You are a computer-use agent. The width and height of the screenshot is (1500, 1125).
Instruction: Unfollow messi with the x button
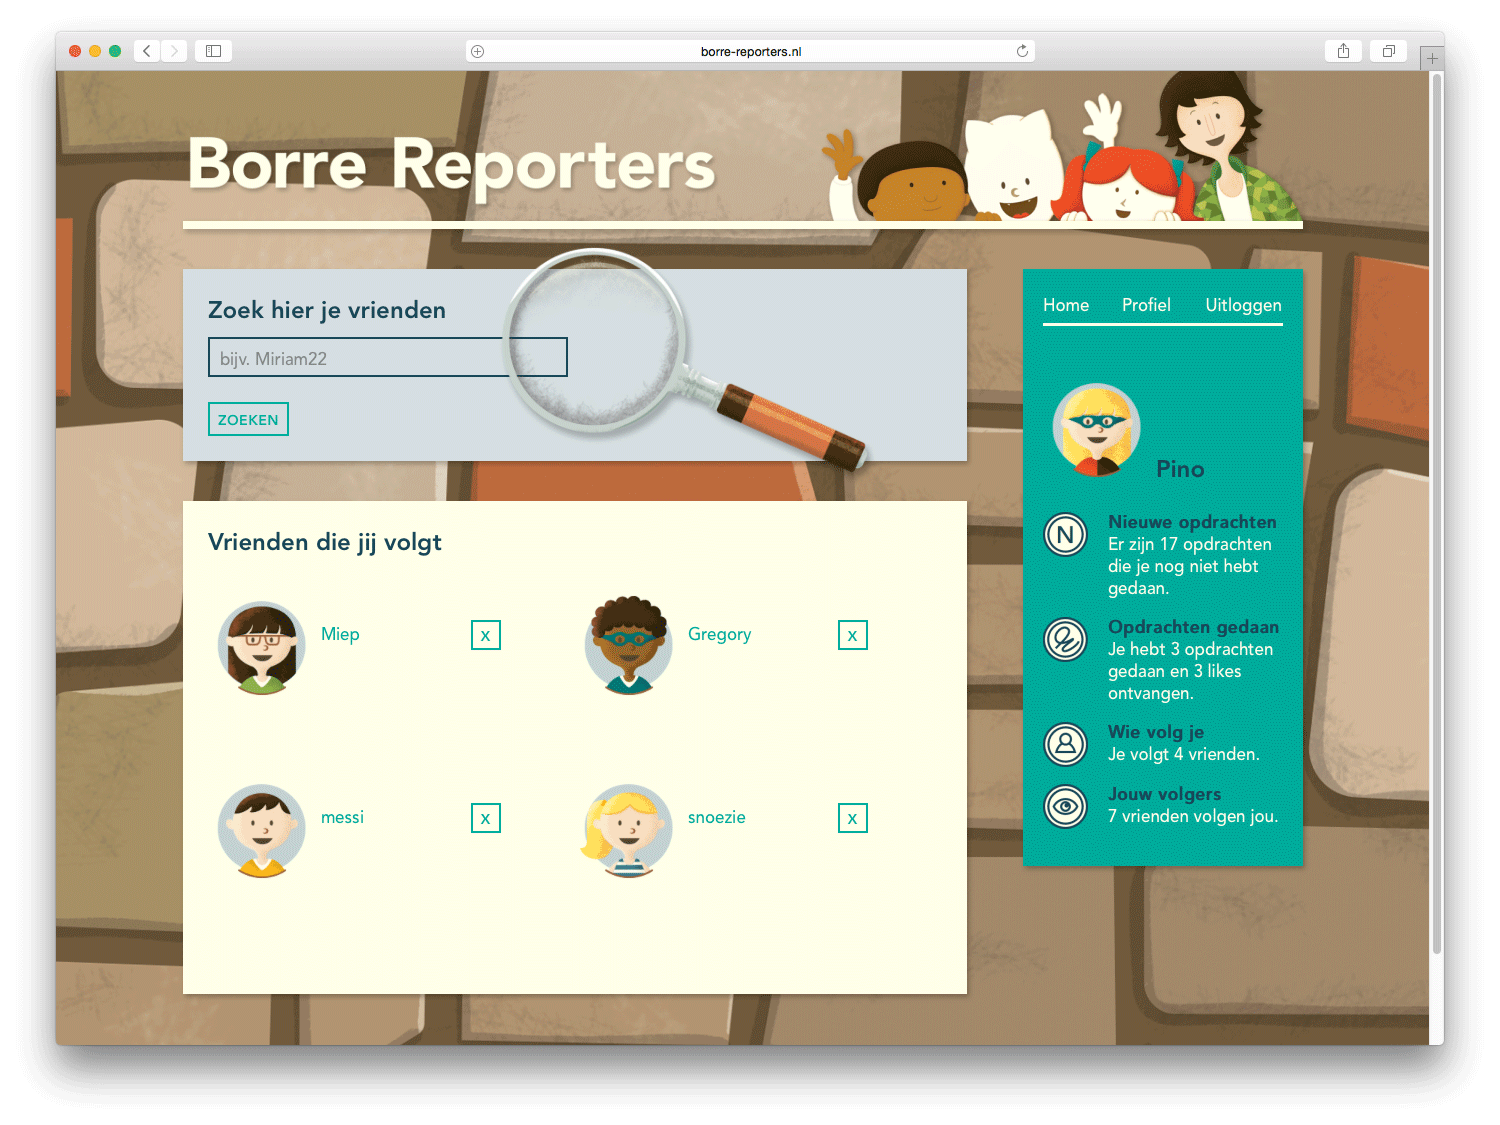tap(486, 818)
